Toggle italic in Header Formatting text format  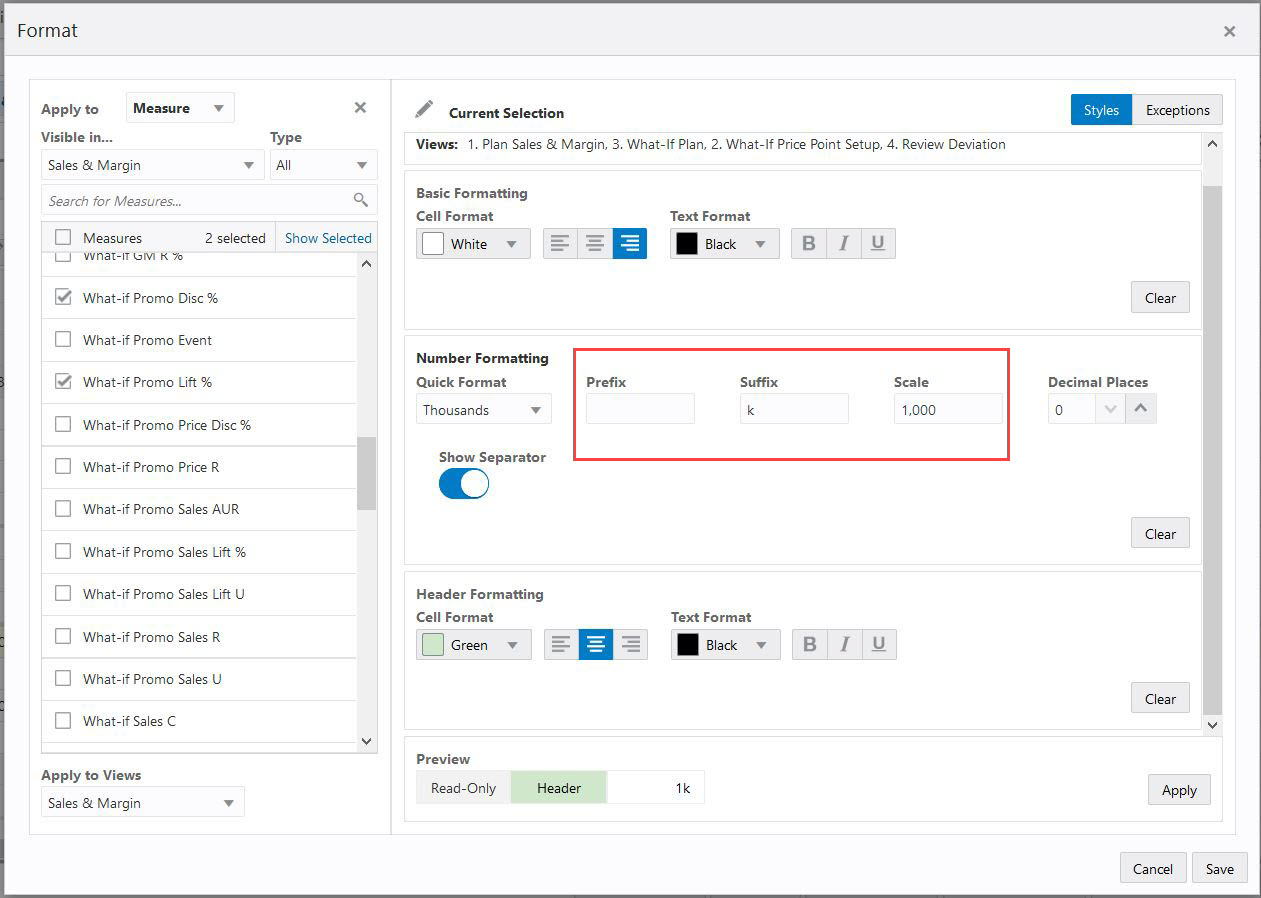click(x=844, y=645)
